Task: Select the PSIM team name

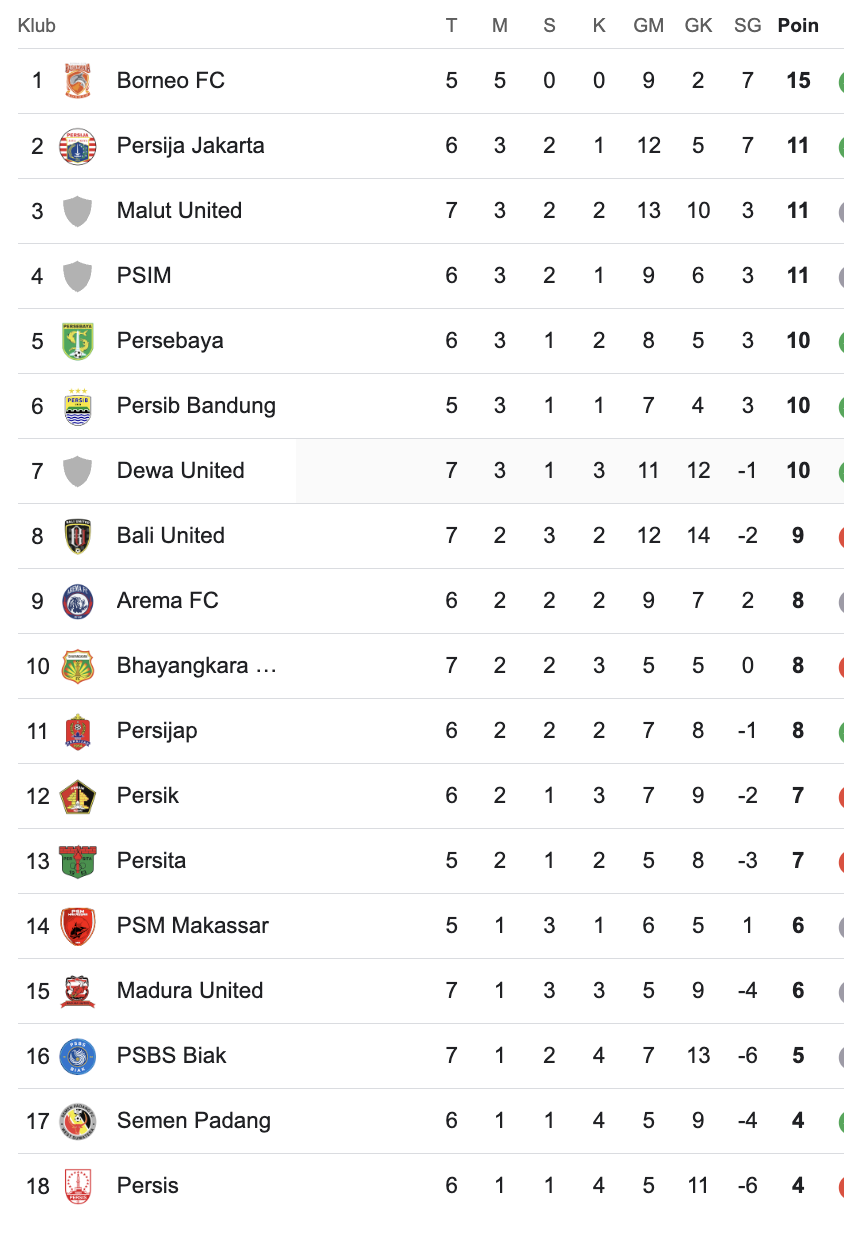Action: (x=144, y=276)
